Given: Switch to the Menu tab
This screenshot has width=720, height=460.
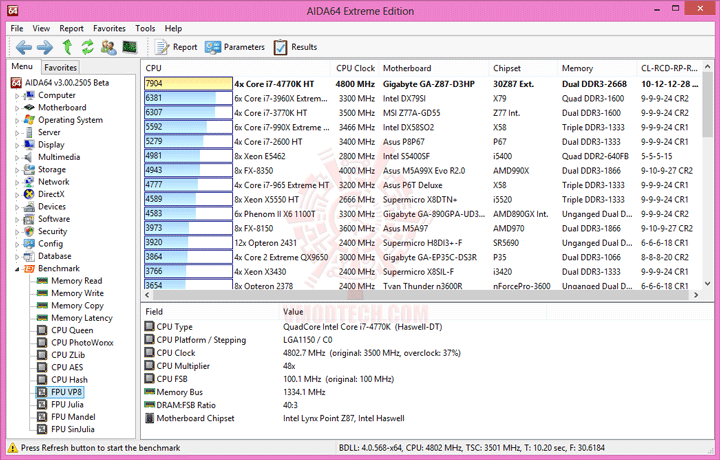Looking at the screenshot, I should tap(22, 67).
